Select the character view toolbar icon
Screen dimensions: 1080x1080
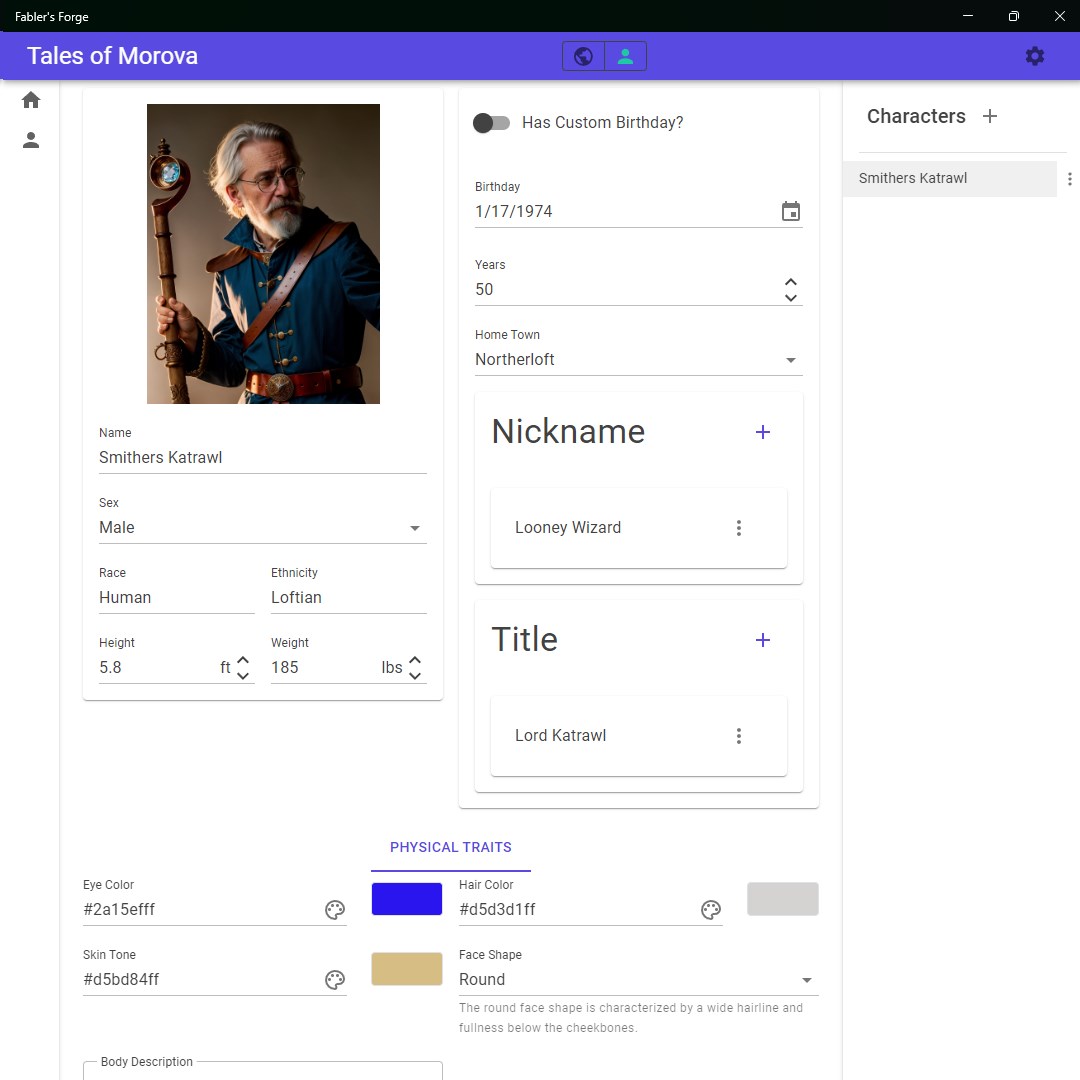click(x=626, y=55)
